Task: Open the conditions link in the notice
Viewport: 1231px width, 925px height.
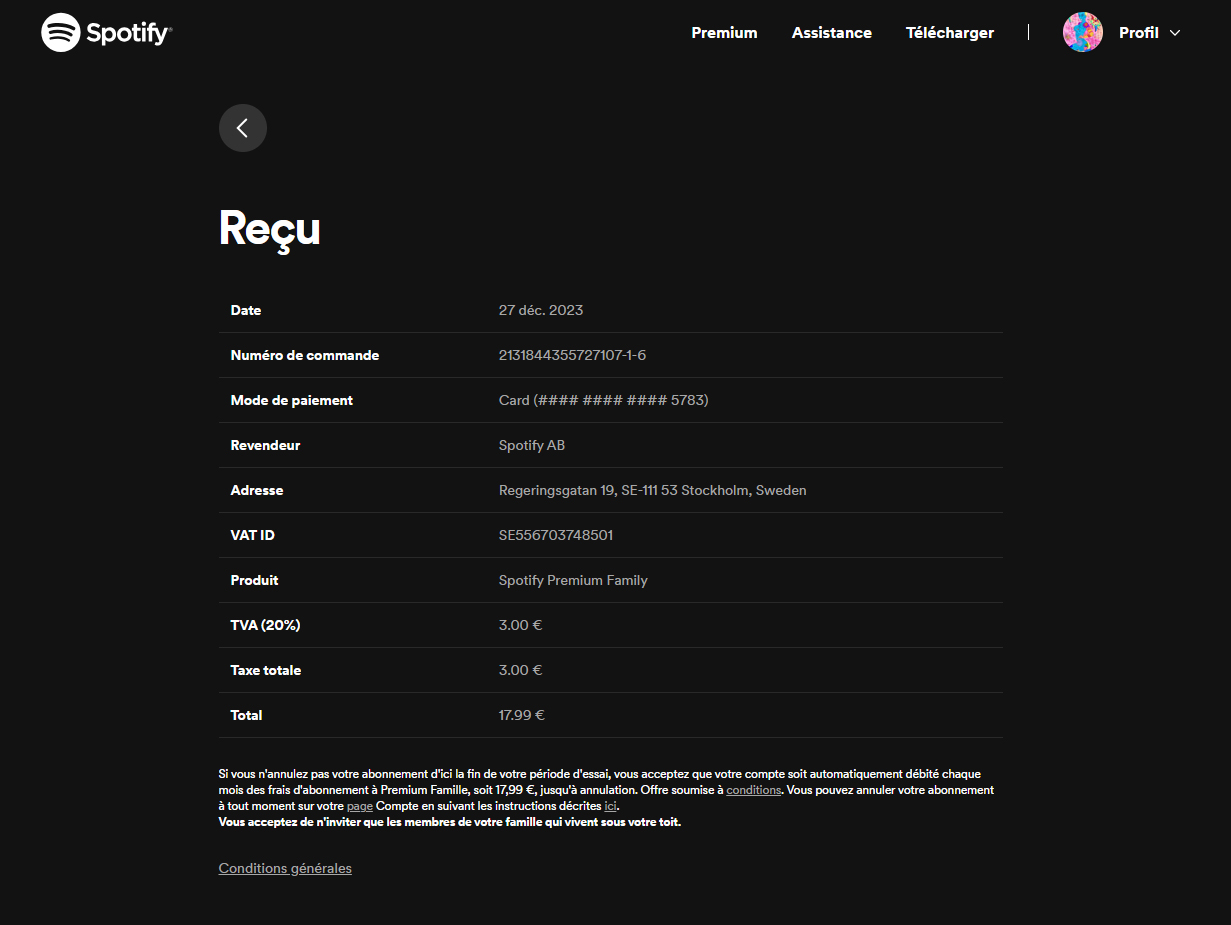Action: [754, 790]
